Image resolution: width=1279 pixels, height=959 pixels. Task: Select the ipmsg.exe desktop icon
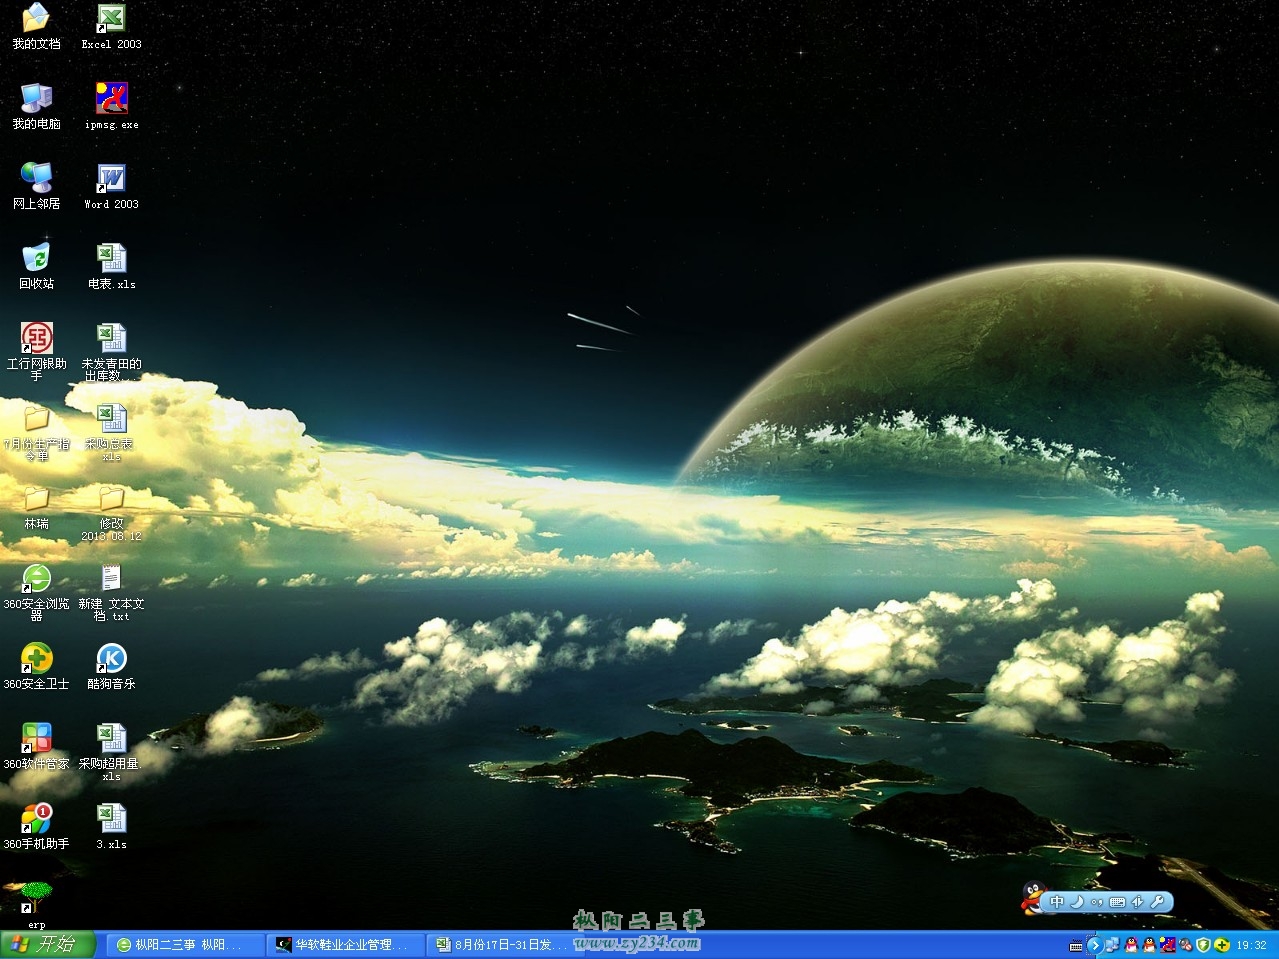click(111, 106)
